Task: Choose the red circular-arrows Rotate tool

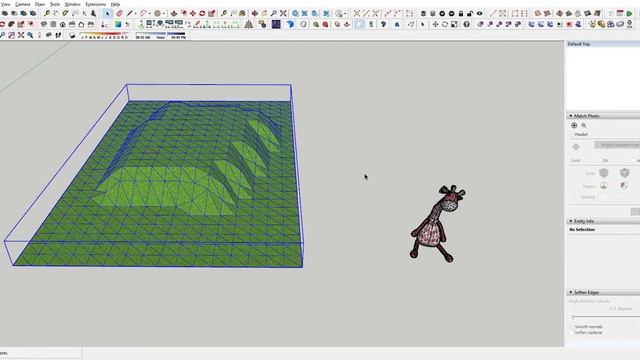Action: pyautogui.click(x=202, y=13)
